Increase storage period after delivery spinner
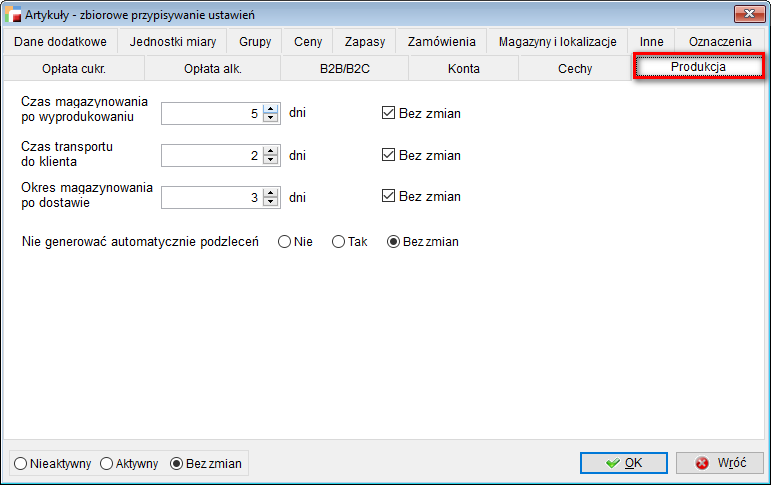The height and width of the screenshot is (485, 771). pos(270,193)
